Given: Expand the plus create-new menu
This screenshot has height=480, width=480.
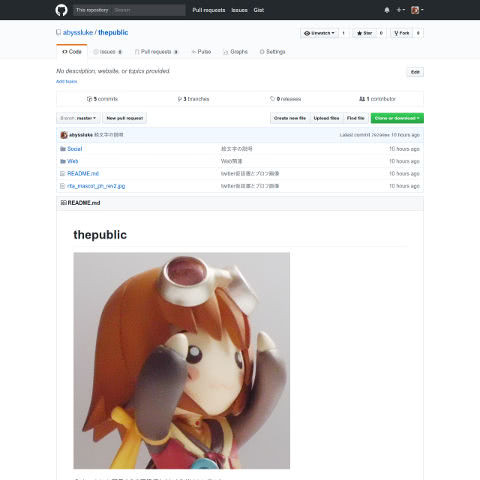Looking at the screenshot, I should coord(400,10).
